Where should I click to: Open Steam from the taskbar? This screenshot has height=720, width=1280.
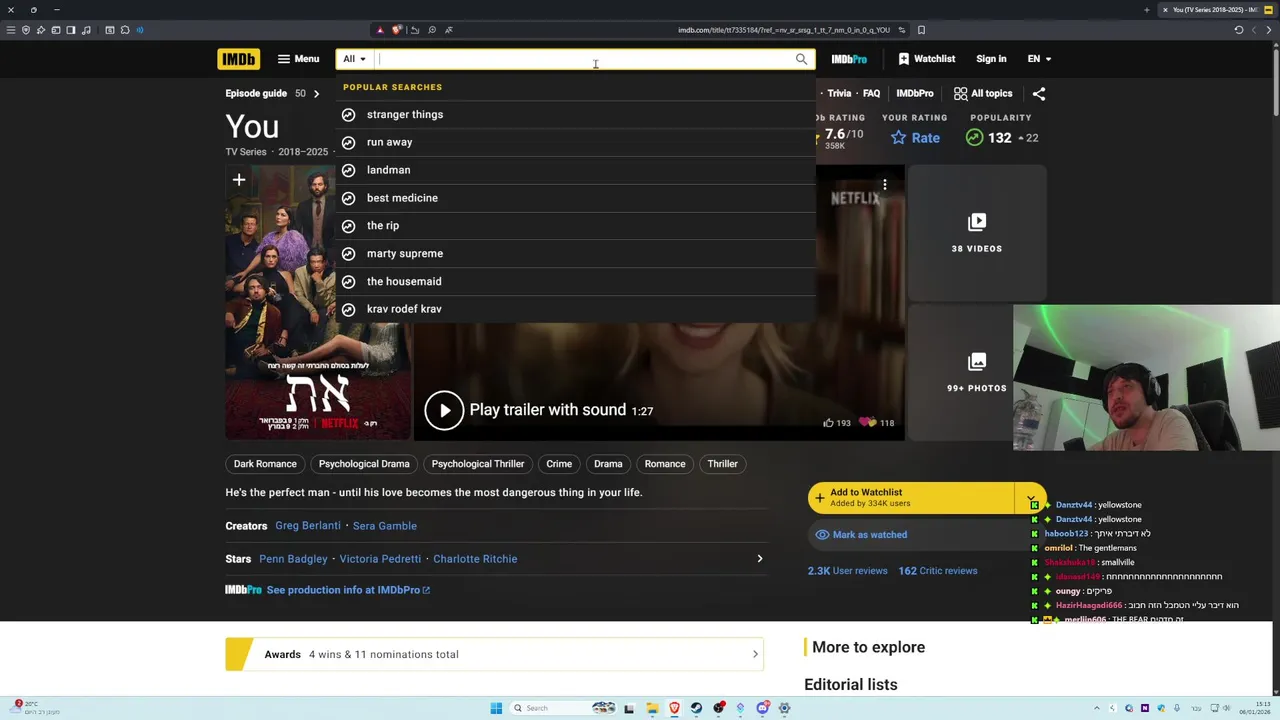[x=696, y=708]
